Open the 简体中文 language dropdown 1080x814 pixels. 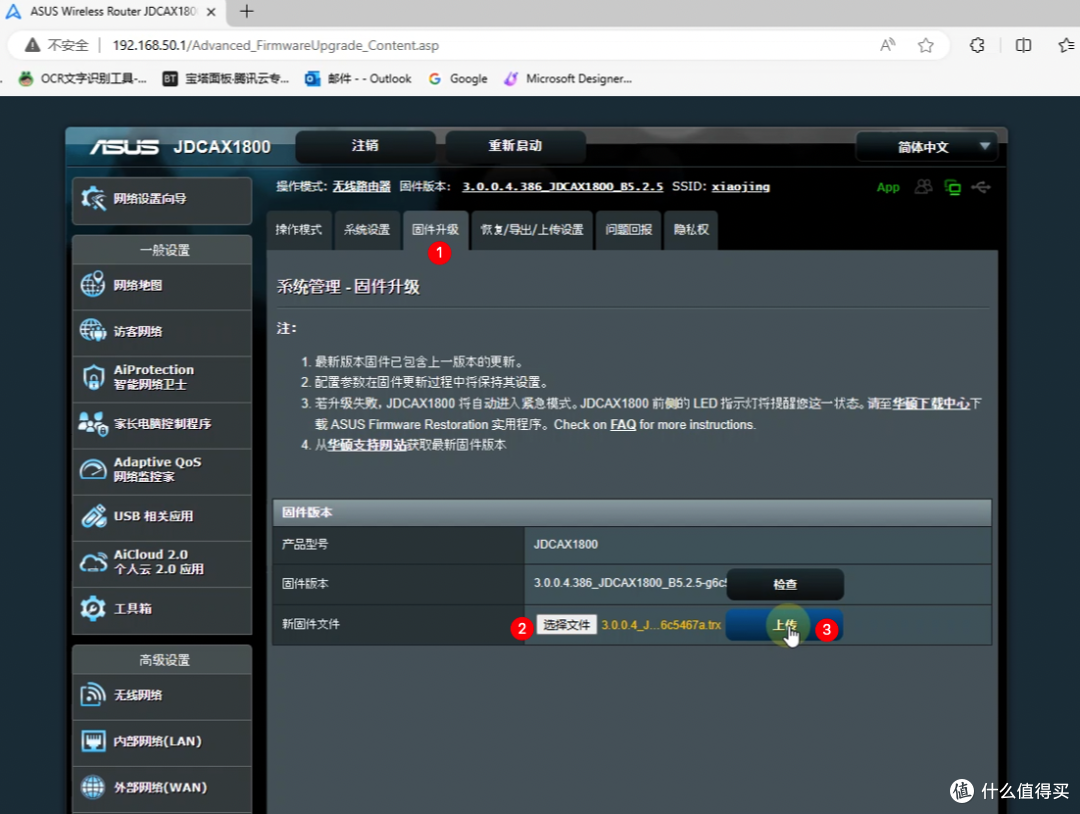(x=926, y=146)
